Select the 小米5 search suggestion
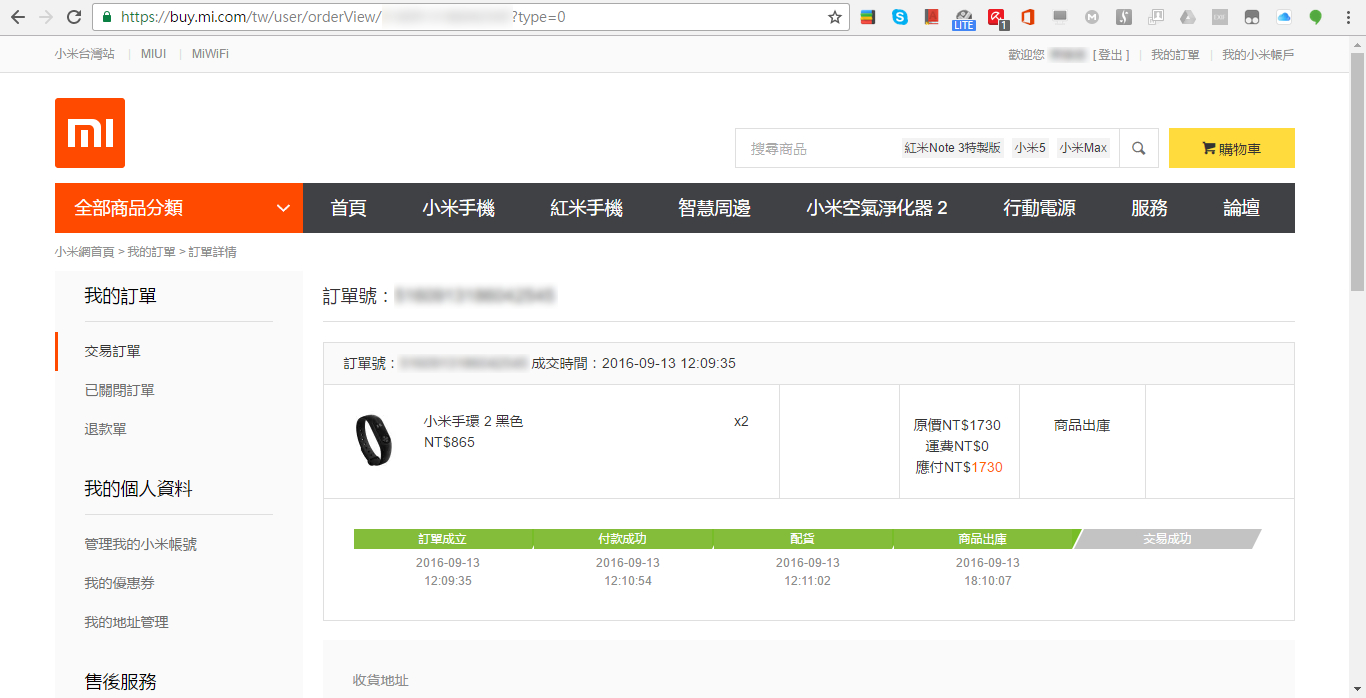Viewport: 1366px width, 698px height. pos(1030,148)
